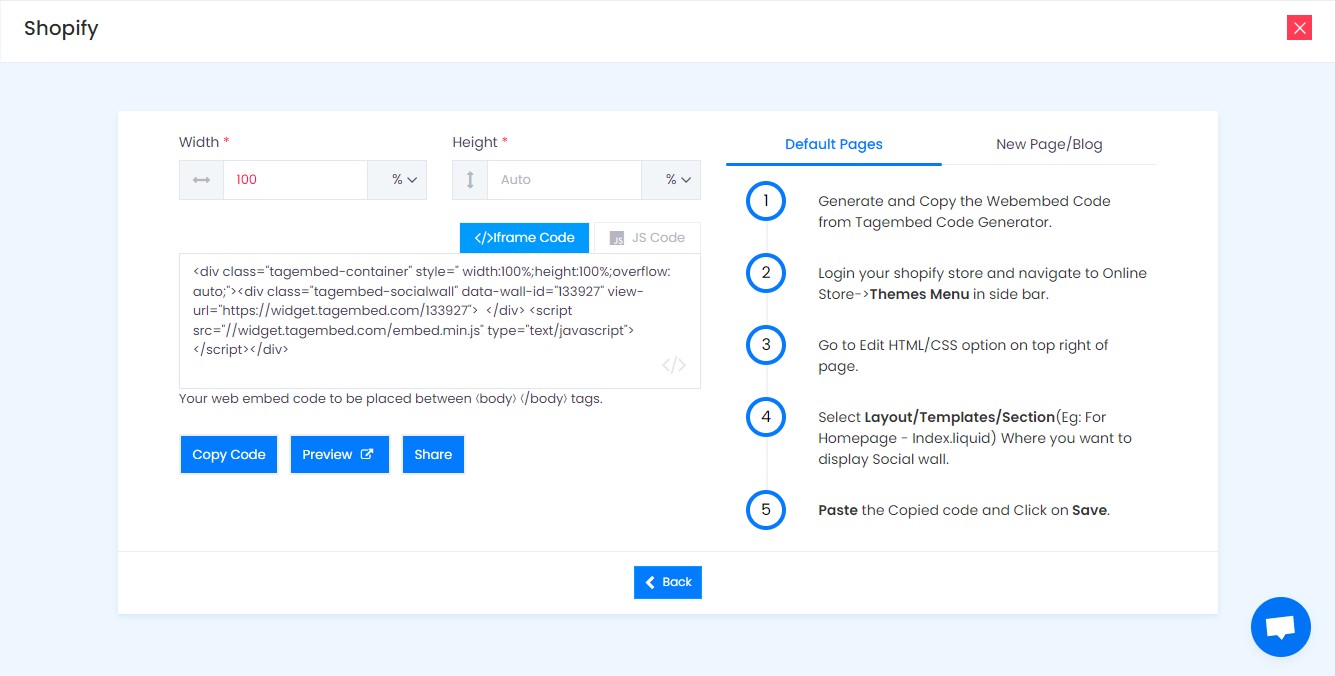1335x676 pixels.
Task: Click the horizontal width arrows icon
Action: point(201,180)
